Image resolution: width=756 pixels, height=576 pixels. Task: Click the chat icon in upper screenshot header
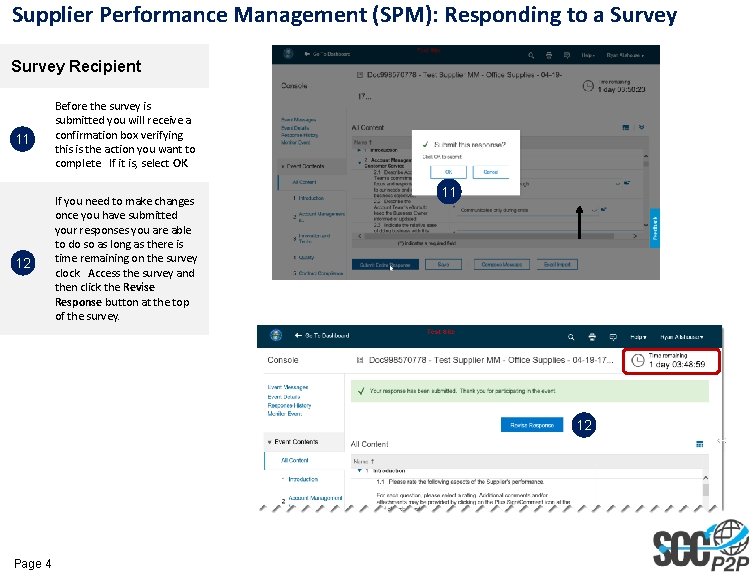(x=567, y=55)
